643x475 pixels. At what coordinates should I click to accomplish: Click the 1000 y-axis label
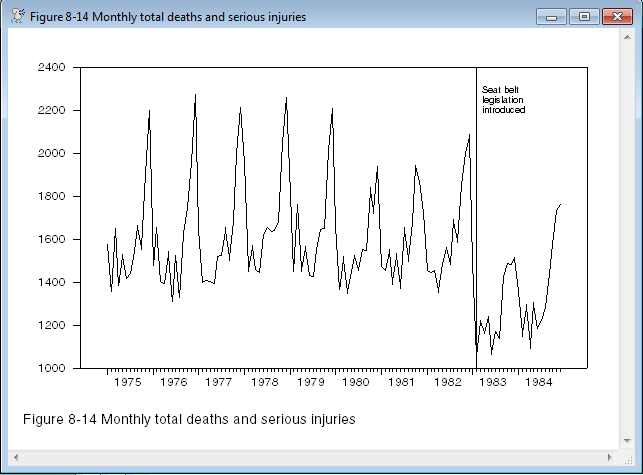(x=51, y=369)
